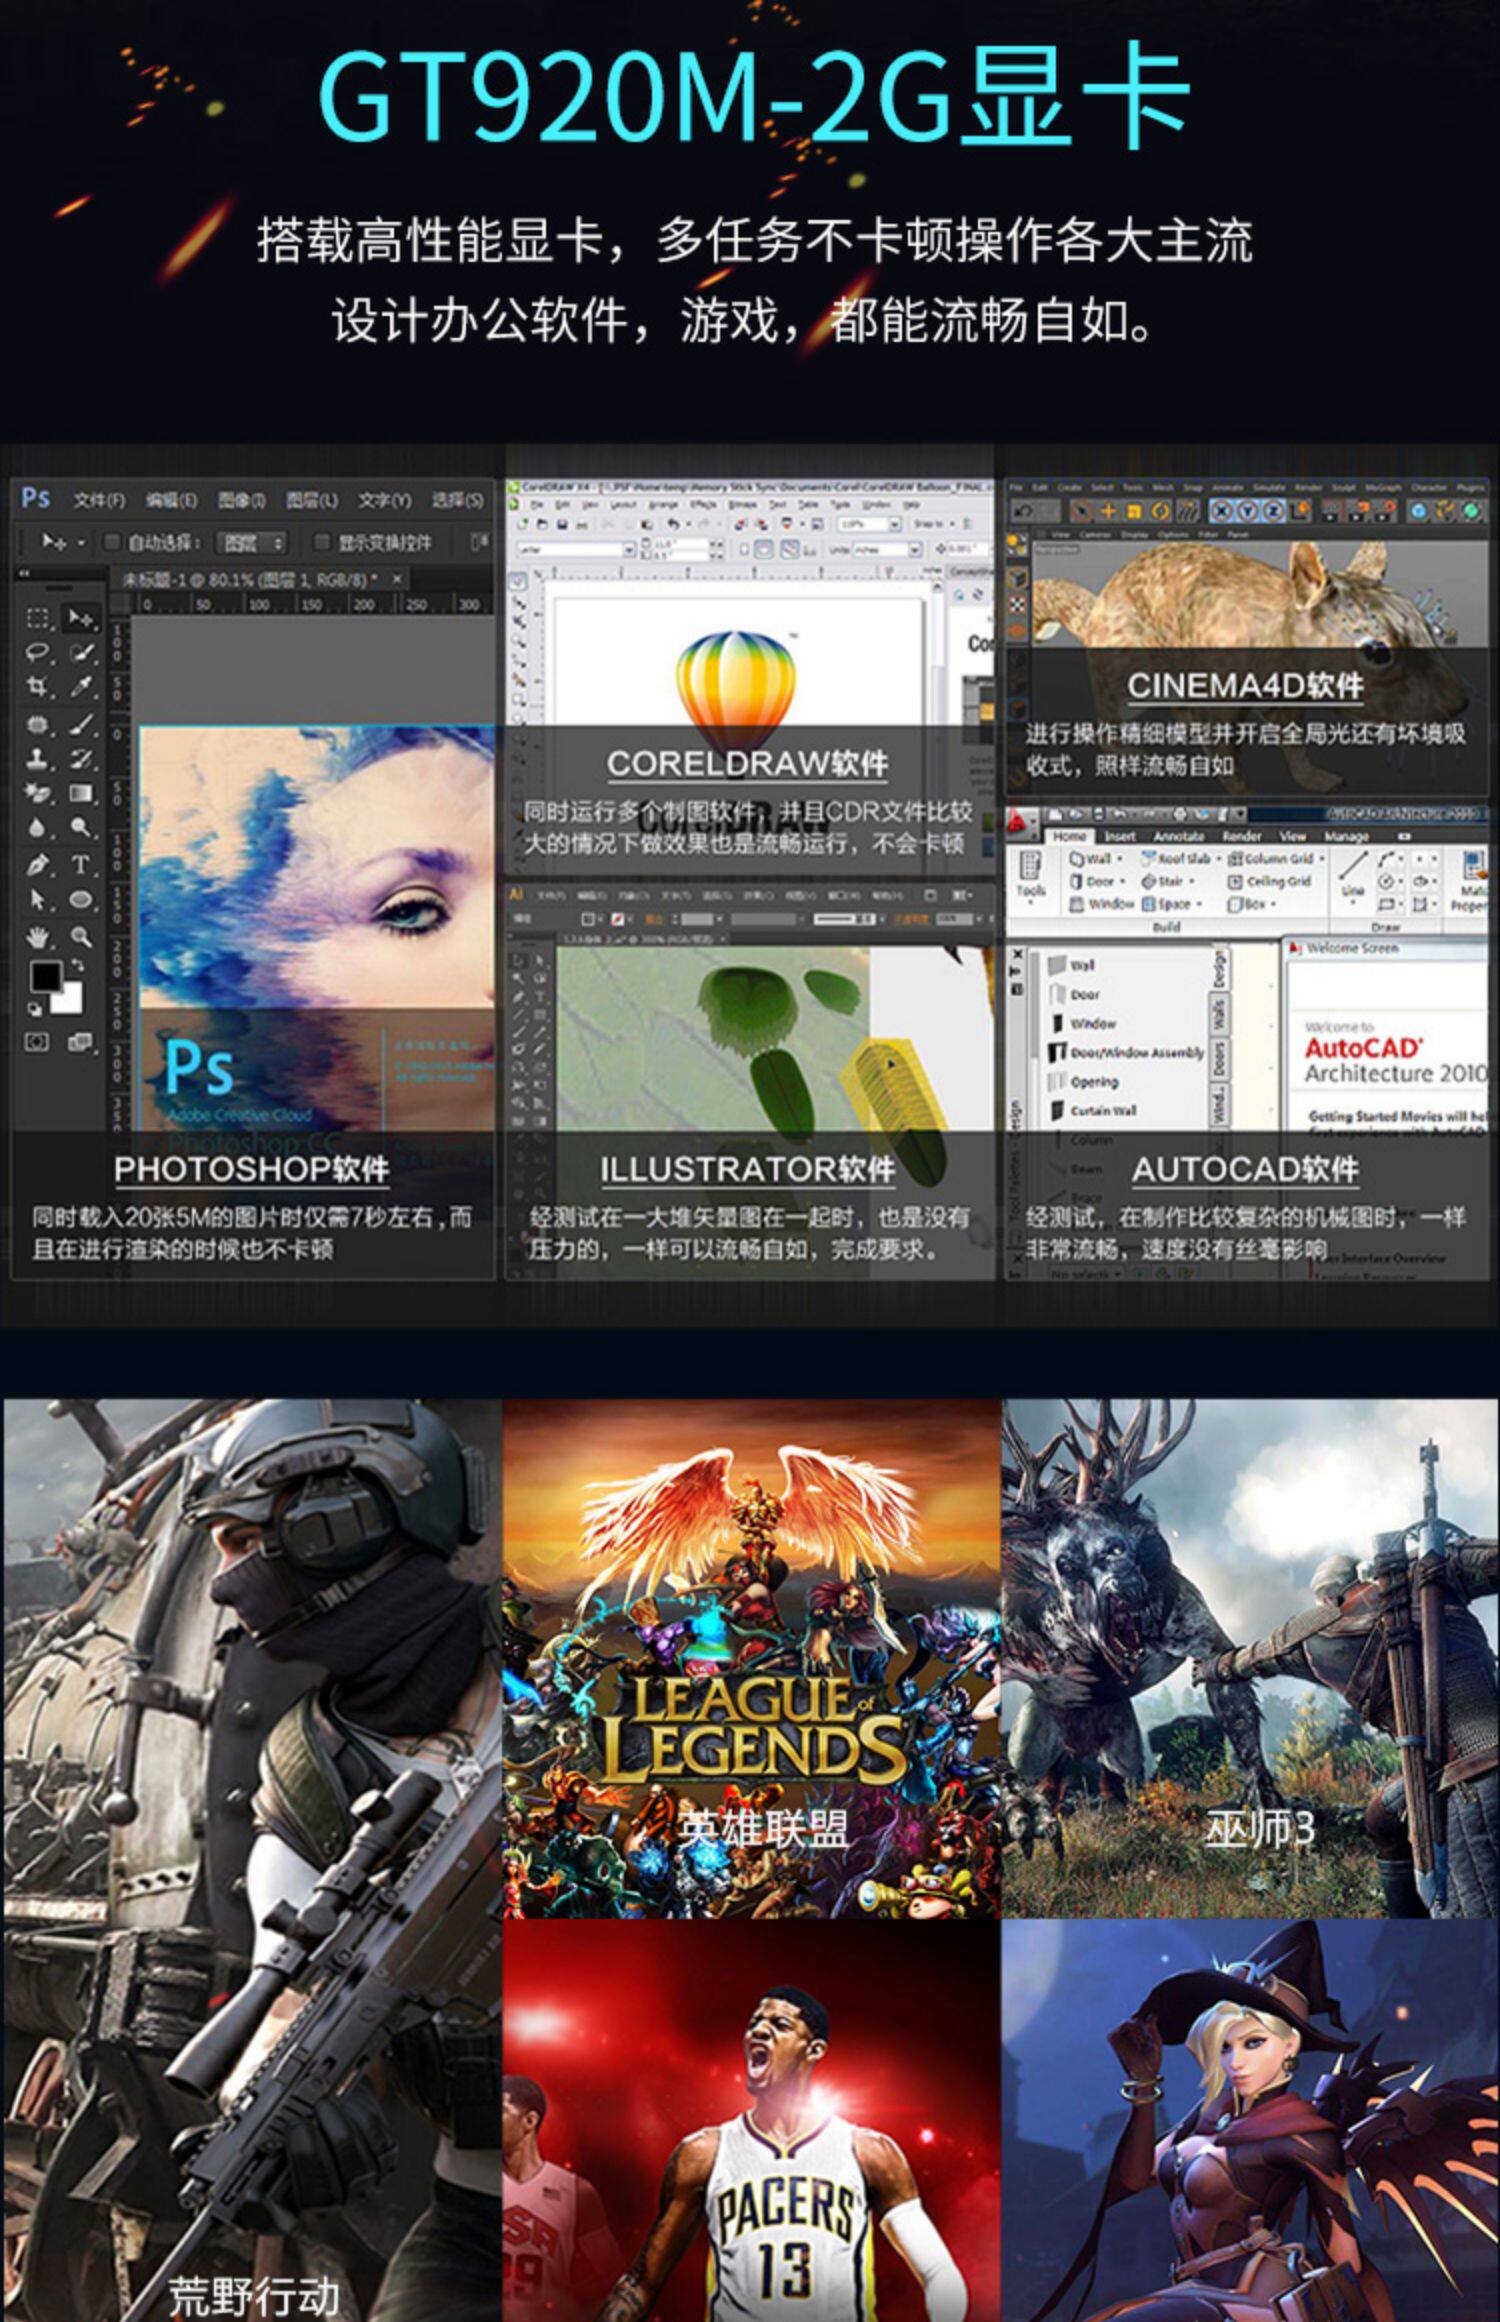The height and width of the screenshot is (2322, 1500).
Task: Pick the Eraser tool in Photoshop
Action: click(x=38, y=793)
